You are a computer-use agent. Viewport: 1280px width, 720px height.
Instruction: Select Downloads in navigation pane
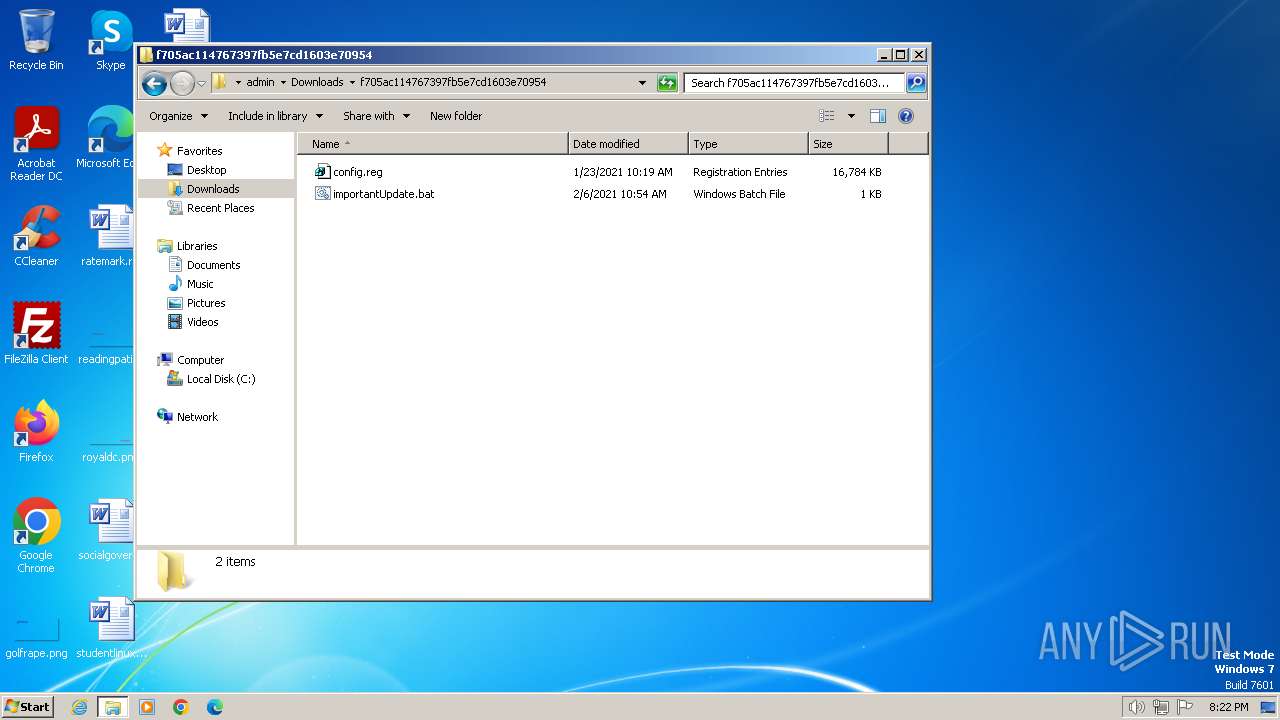point(213,189)
